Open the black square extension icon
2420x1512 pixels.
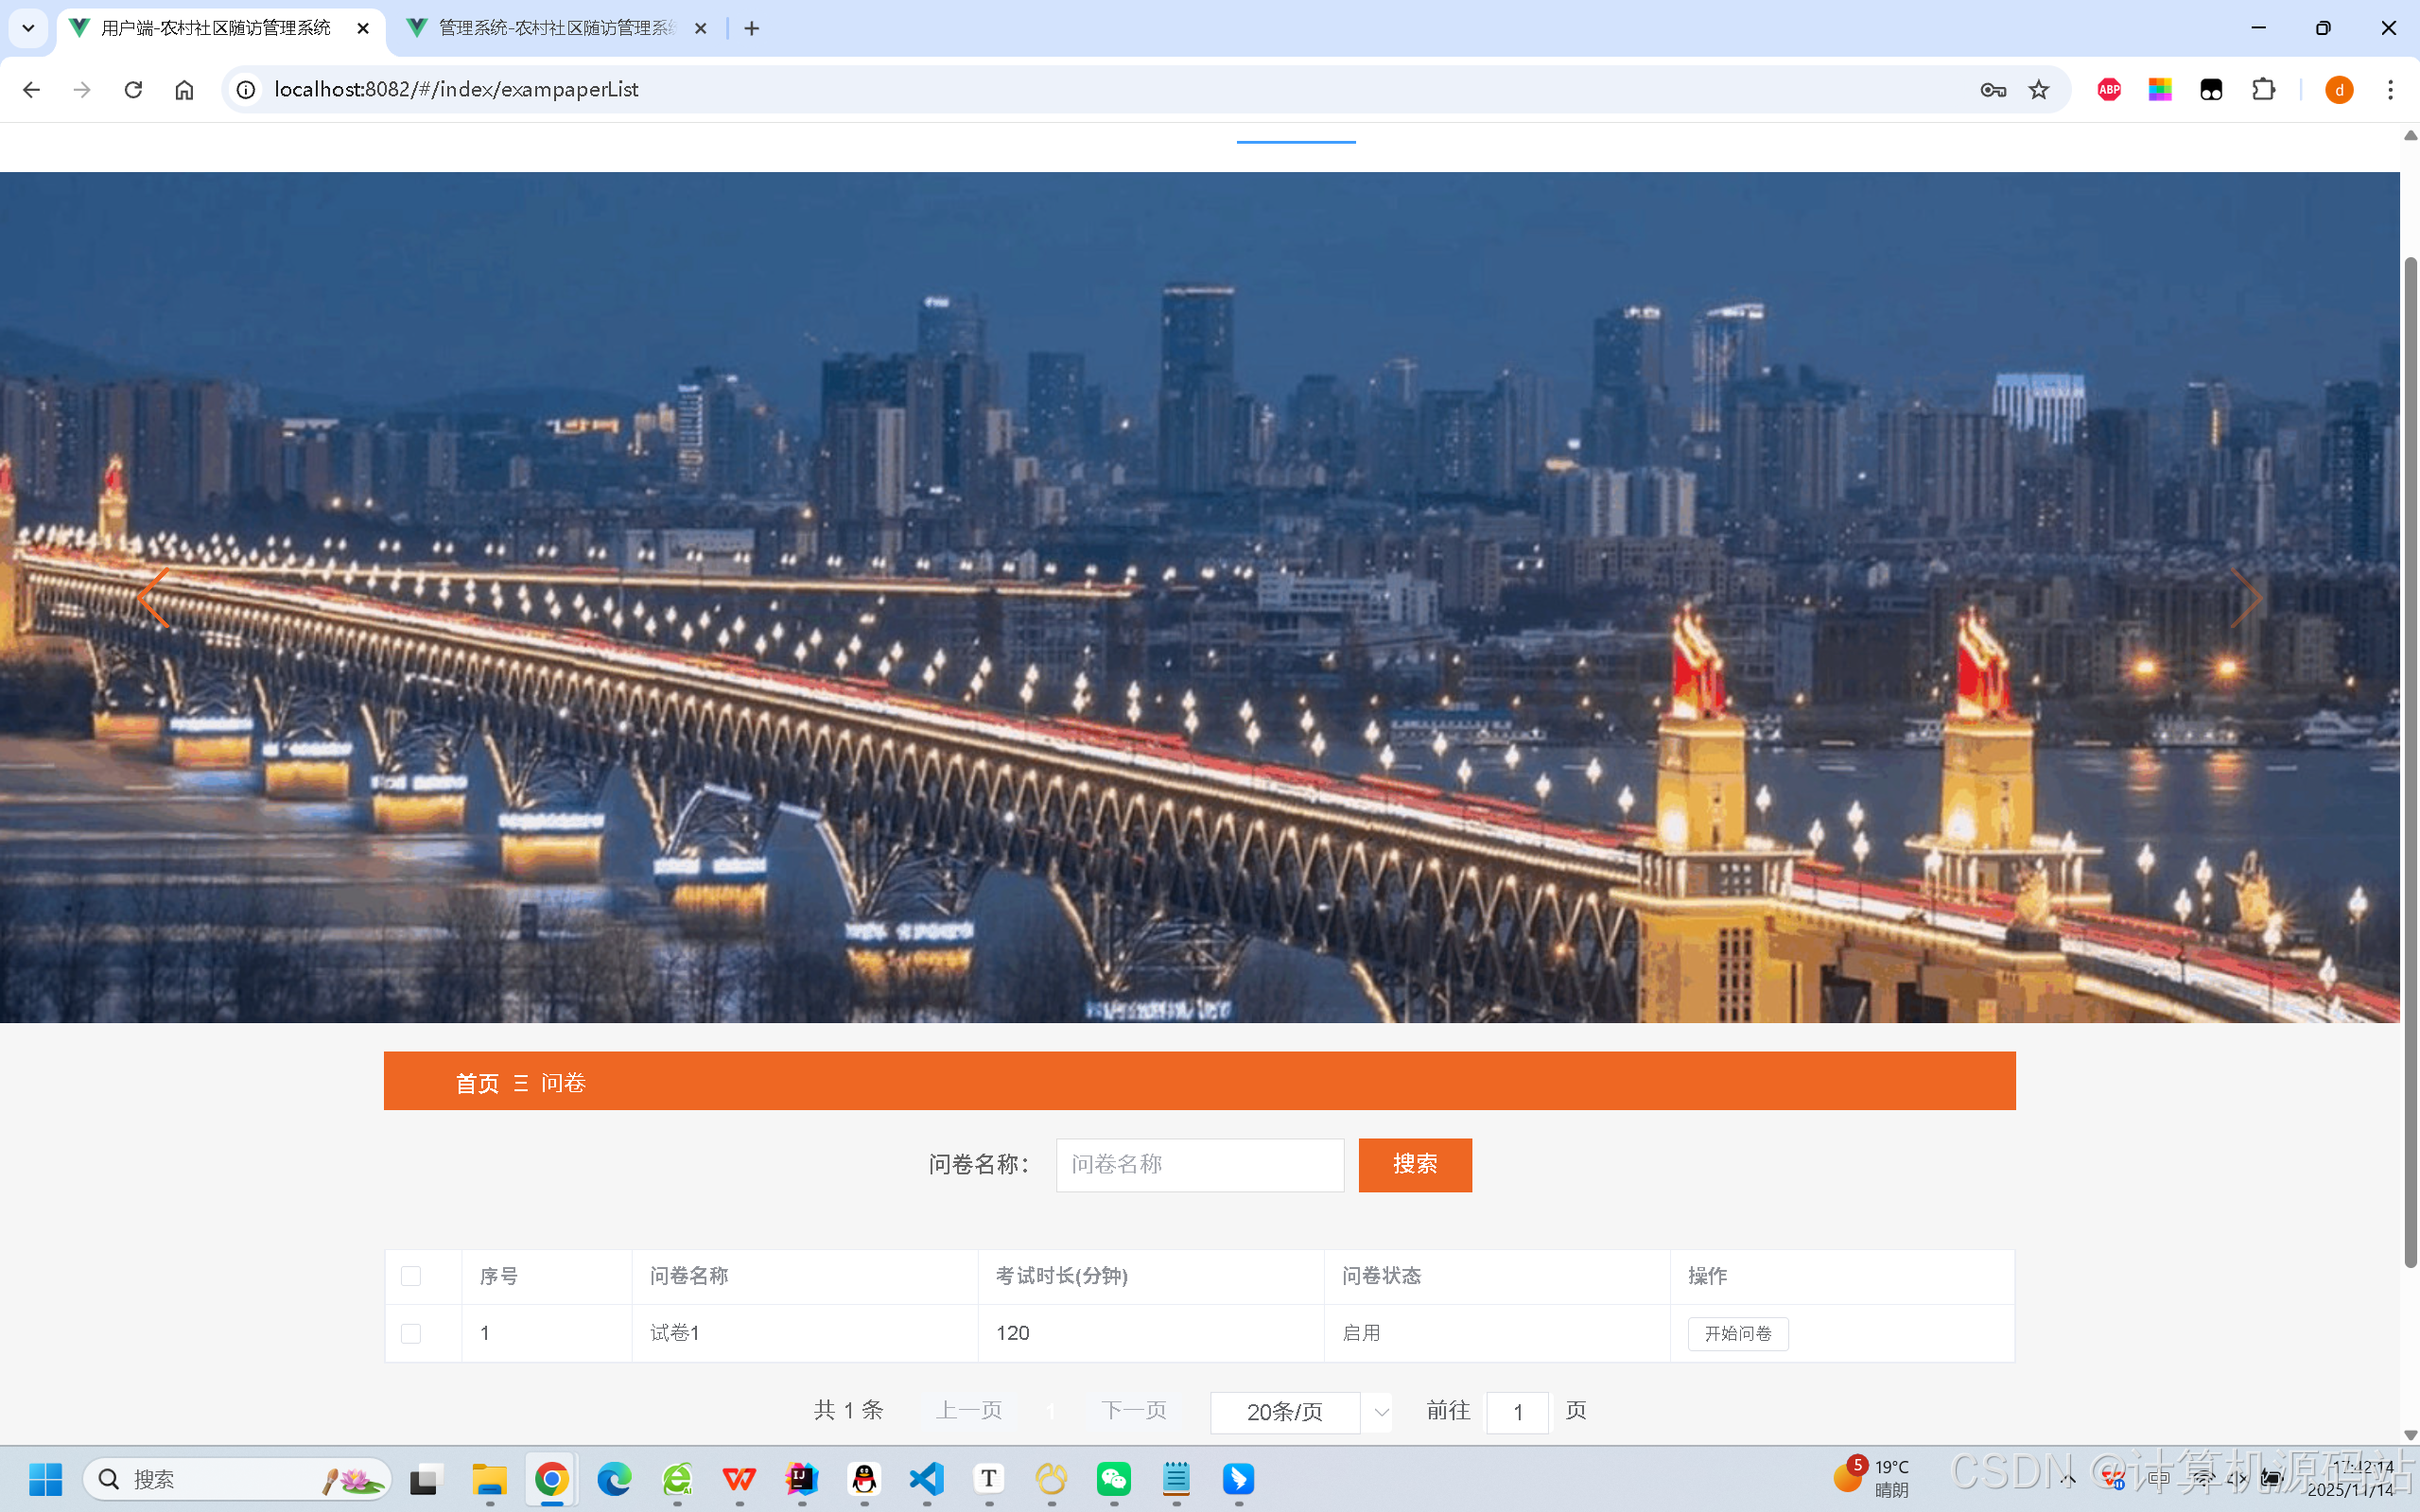[x=2211, y=90]
